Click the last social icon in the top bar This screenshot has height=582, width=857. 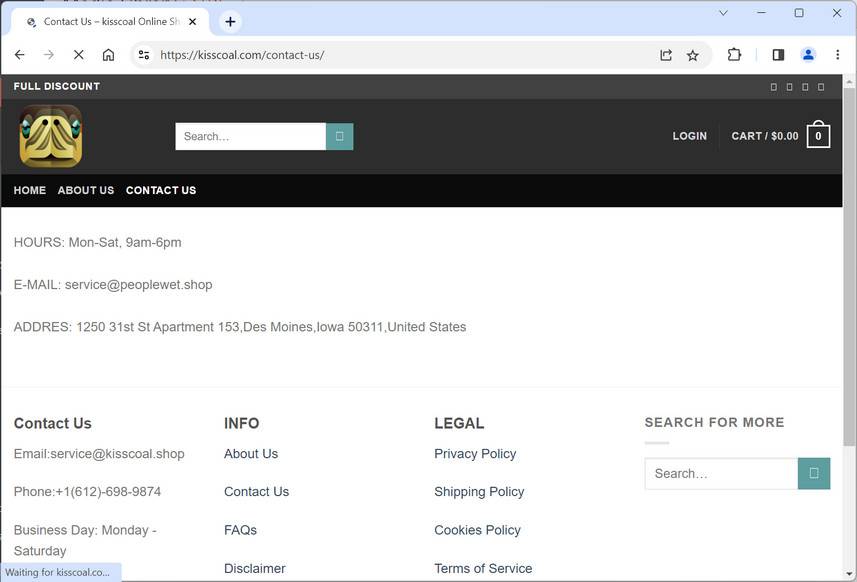(821, 87)
